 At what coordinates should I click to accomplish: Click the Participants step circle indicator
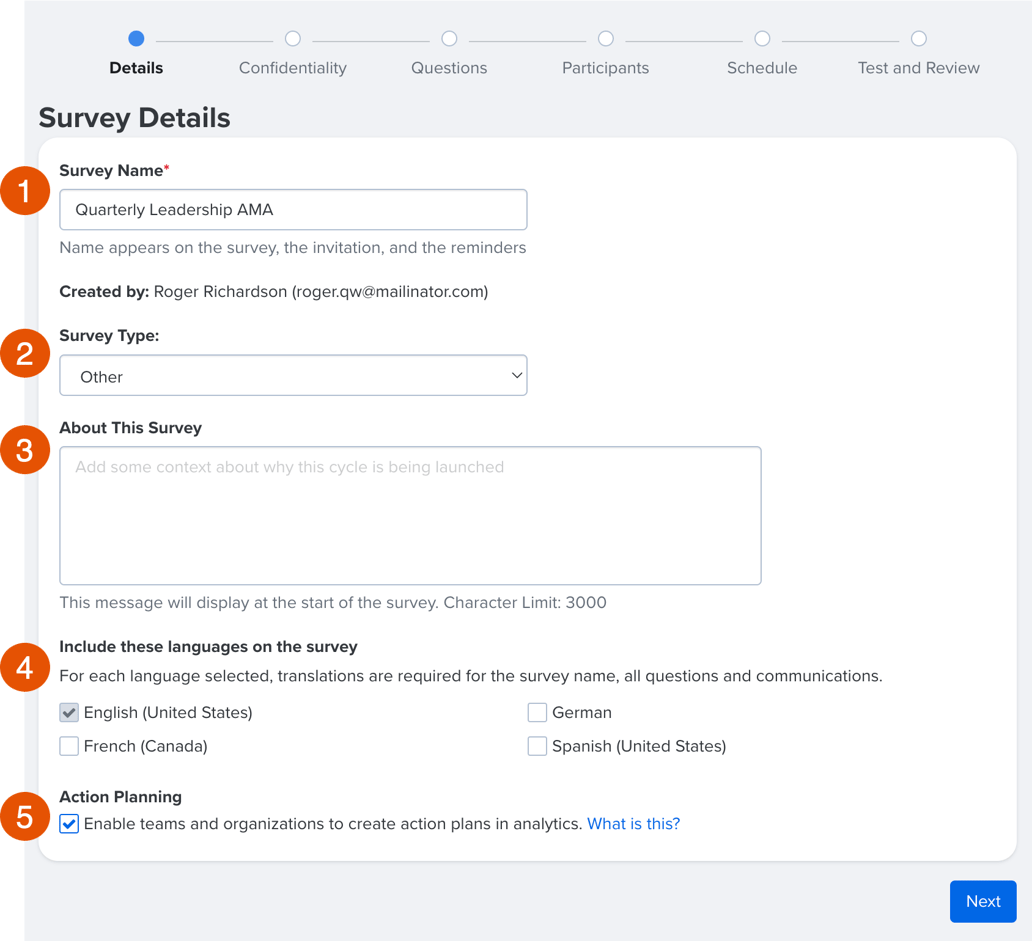coord(605,39)
